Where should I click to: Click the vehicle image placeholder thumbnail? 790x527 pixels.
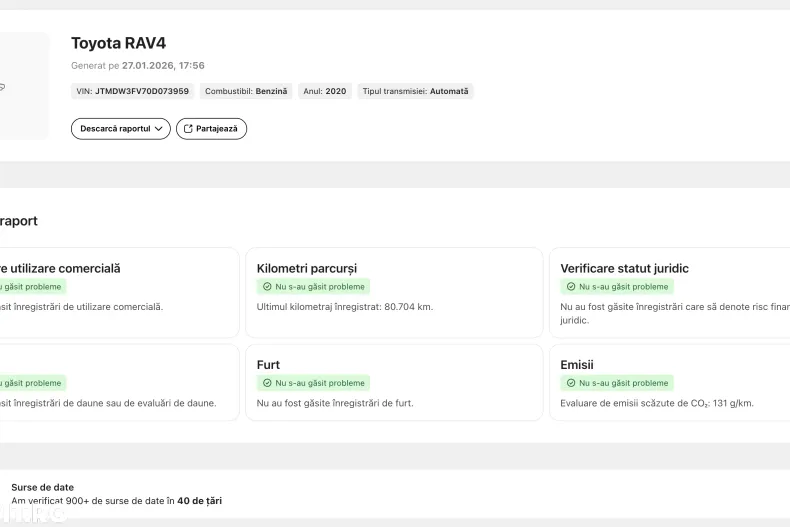[20, 86]
